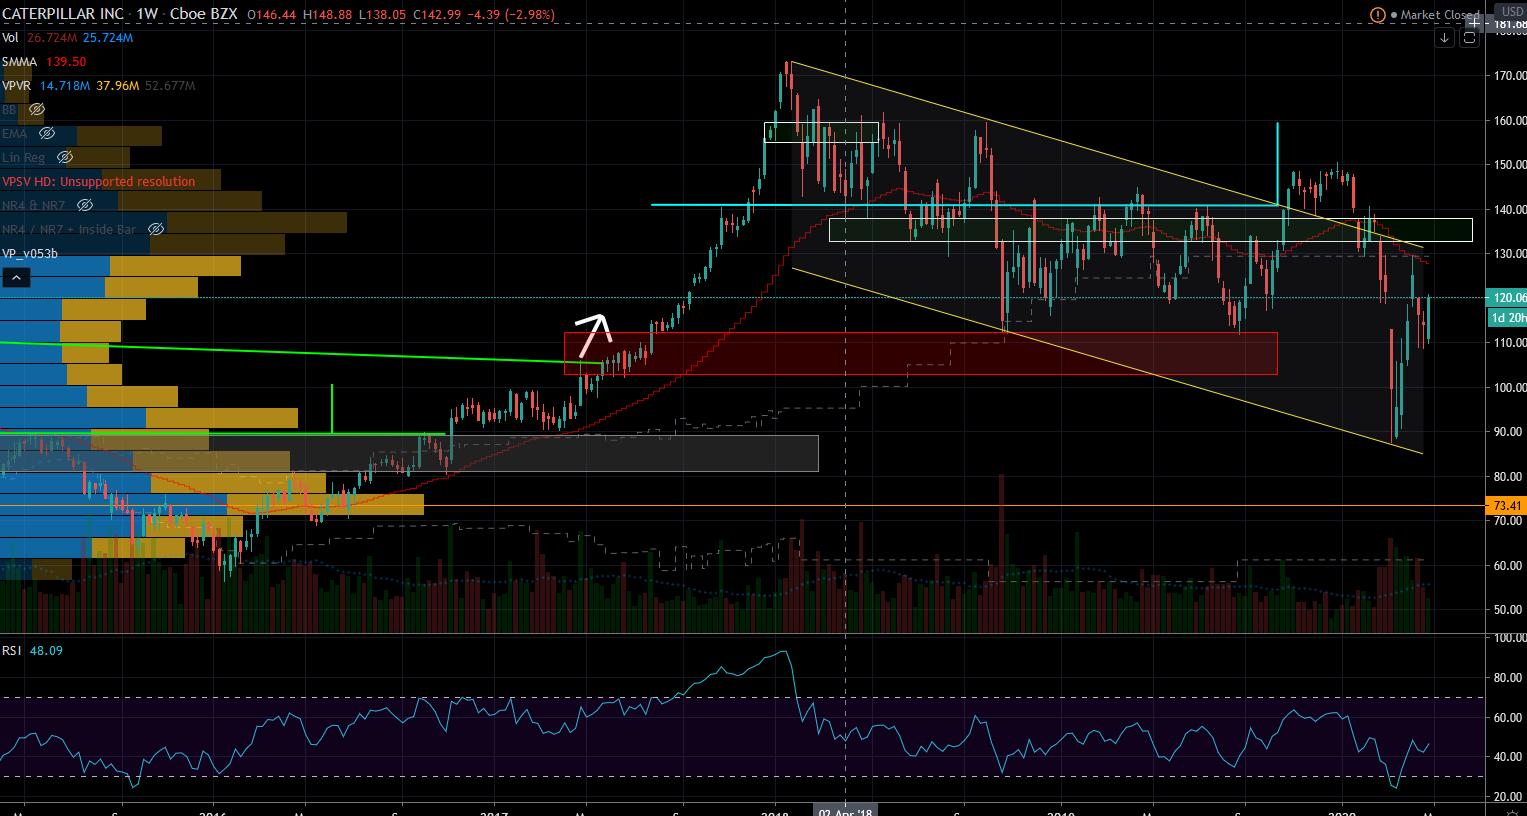Select the Vol indicator legend
The image size is (1527, 816).
point(10,37)
